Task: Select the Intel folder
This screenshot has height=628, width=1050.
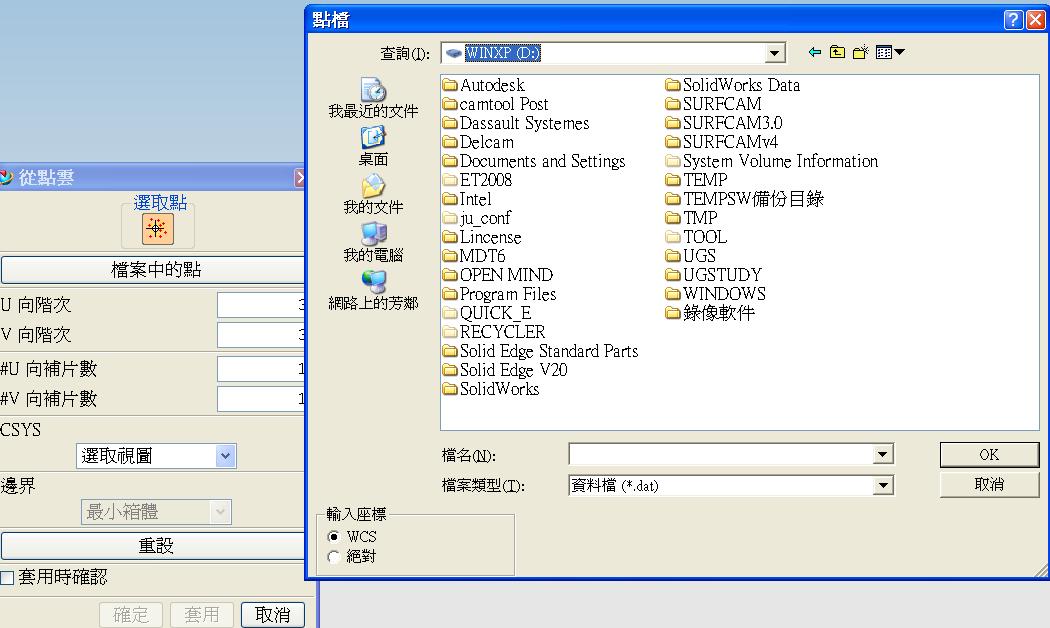Action: coord(467,199)
